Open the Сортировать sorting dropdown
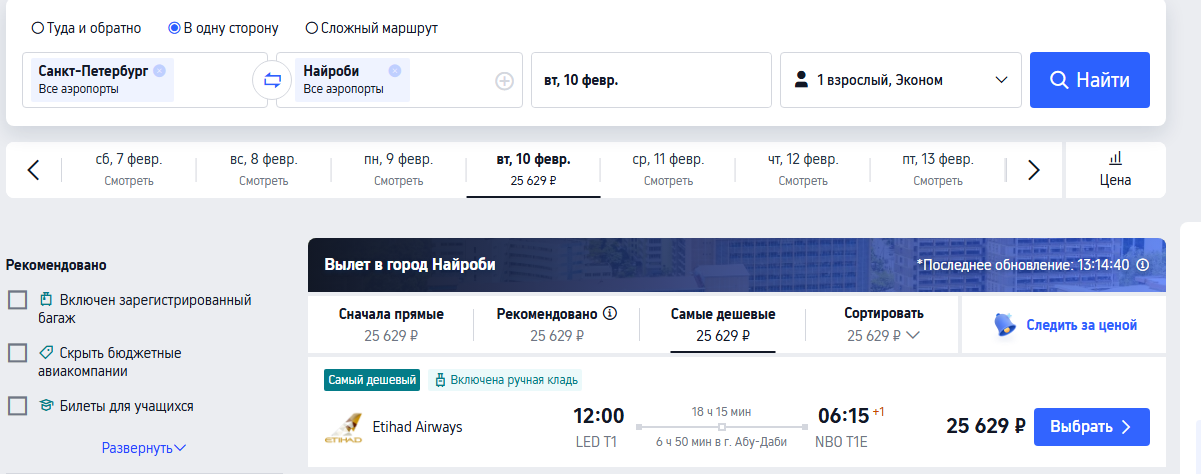 [x=884, y=324]
